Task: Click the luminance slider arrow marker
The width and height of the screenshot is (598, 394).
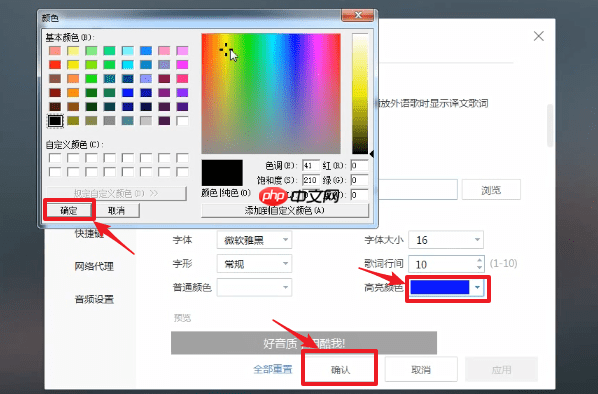Action: pyautogui.click(x=371, y=154)
